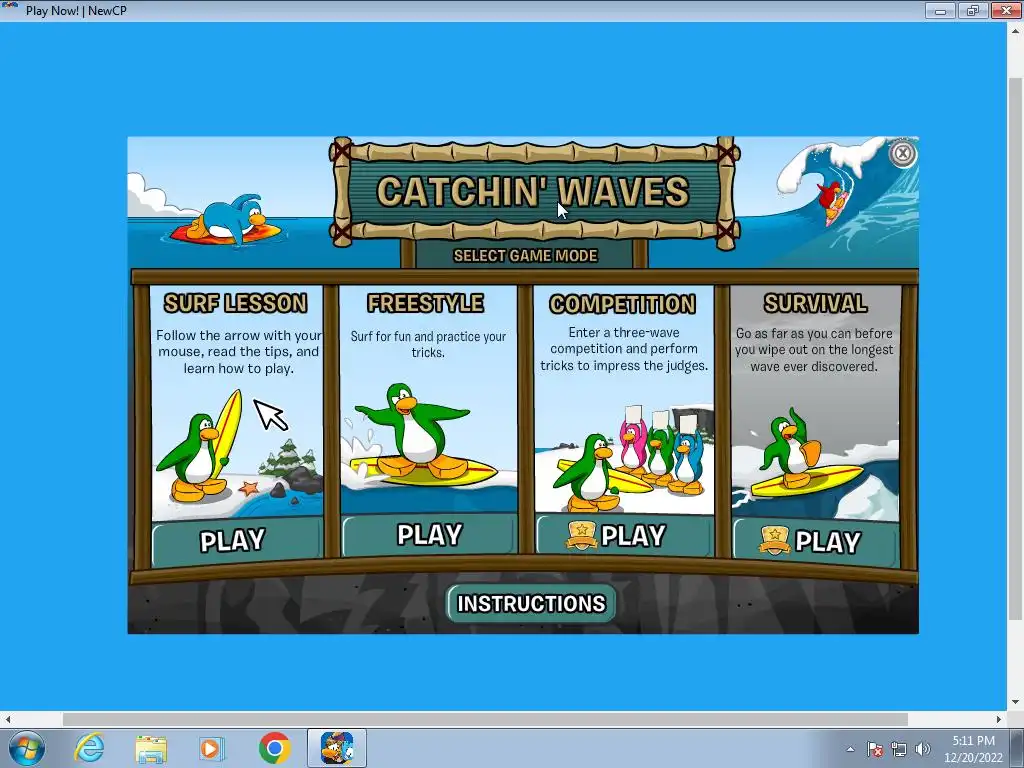This screenshot has height=768, width=1024.
Task: Click the Freestyle description text
Action: [x=428, y=344]
